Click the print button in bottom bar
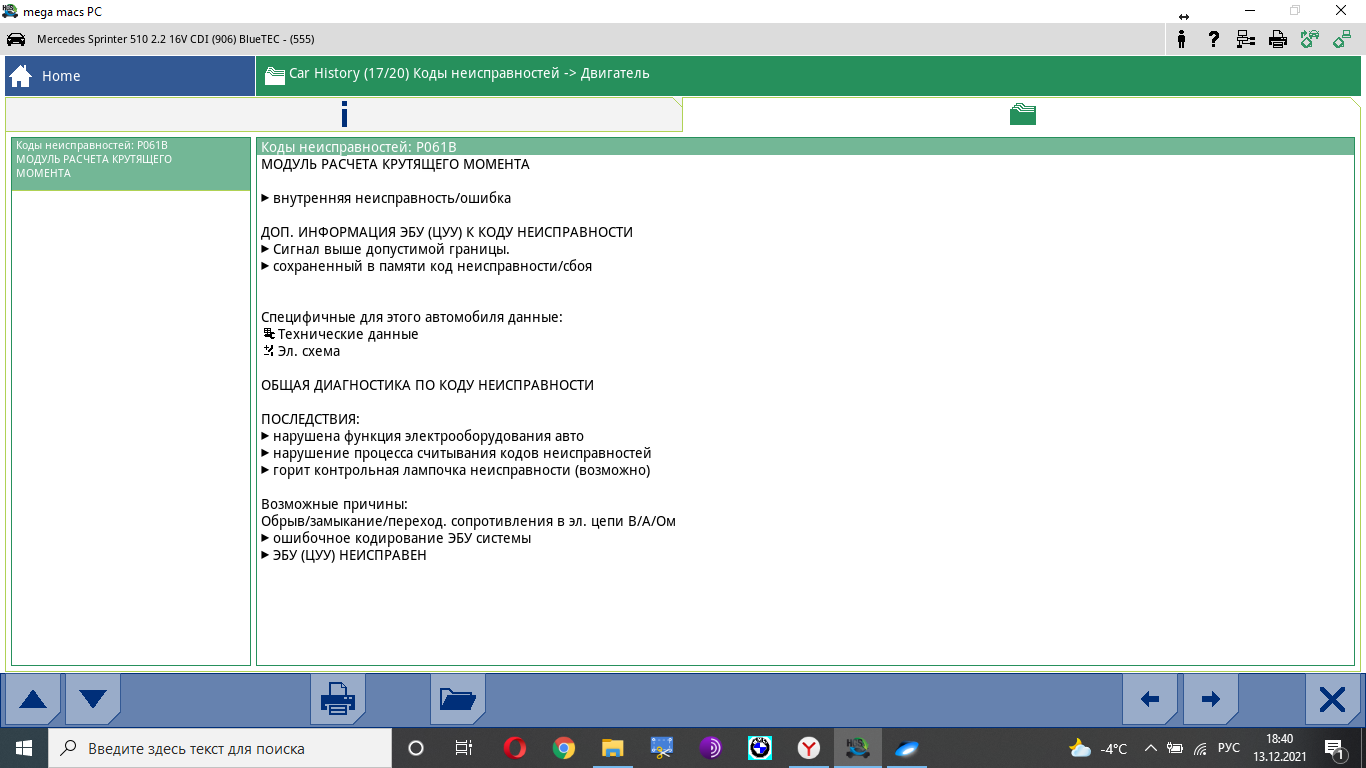The image size is (1366, 768). (x=338, y=699)
